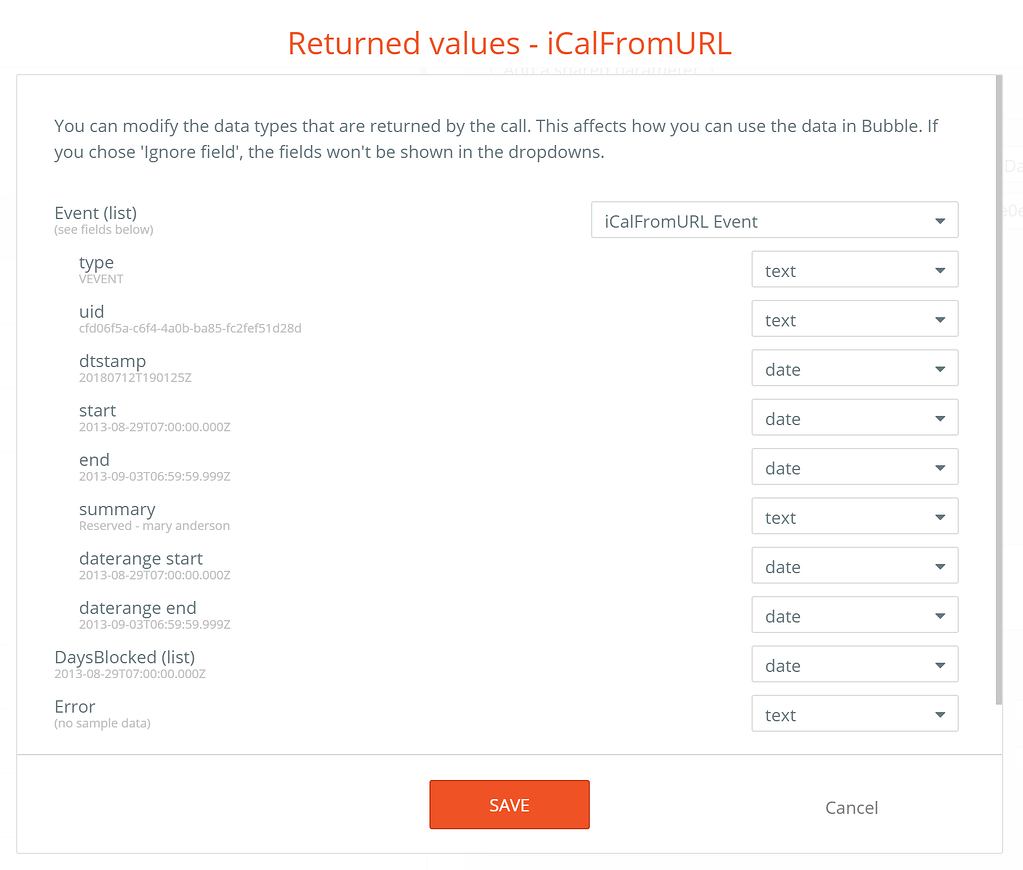This screenshot has width=1023, height=870.
Task: Expand the 'start' field type dropdown
Action: pos(854,418)
